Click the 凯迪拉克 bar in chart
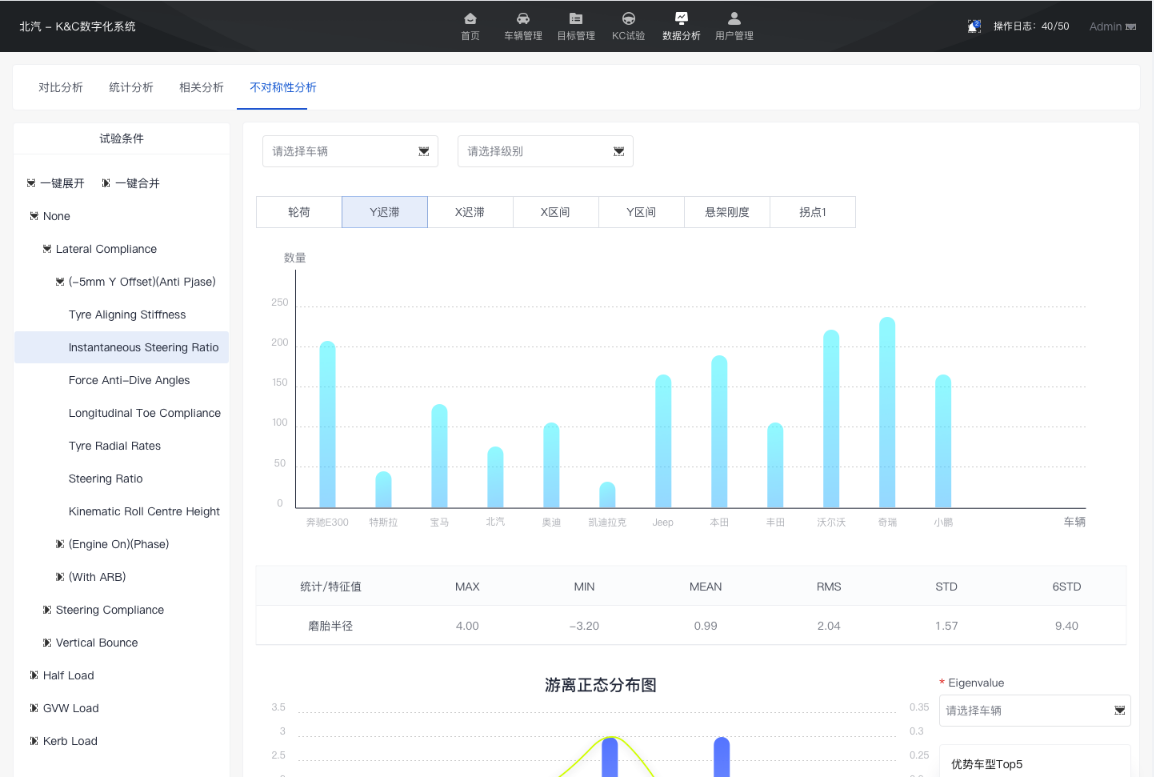Viewport: 1154px width, 777px height. (x=607, y=495)
